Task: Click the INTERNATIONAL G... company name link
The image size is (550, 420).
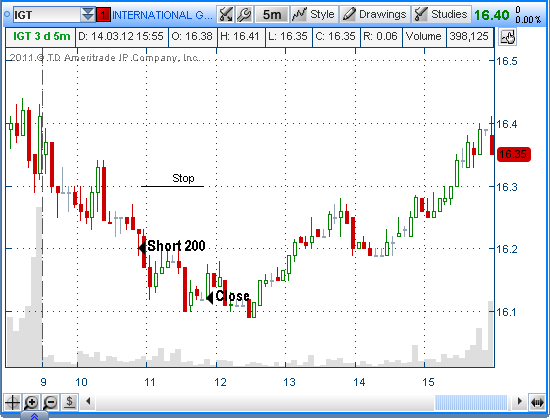Action: 162,15
